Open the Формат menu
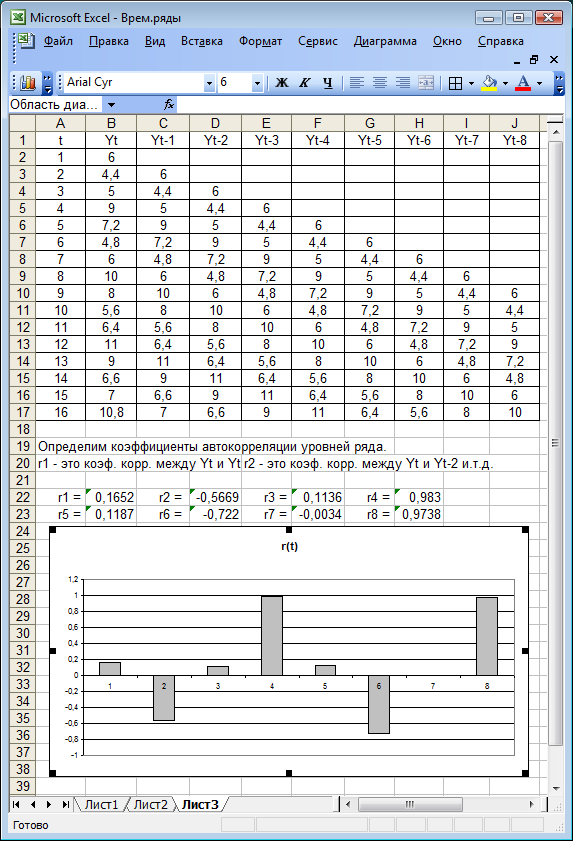This screenshot has width=573, height=841. [261, 41]
